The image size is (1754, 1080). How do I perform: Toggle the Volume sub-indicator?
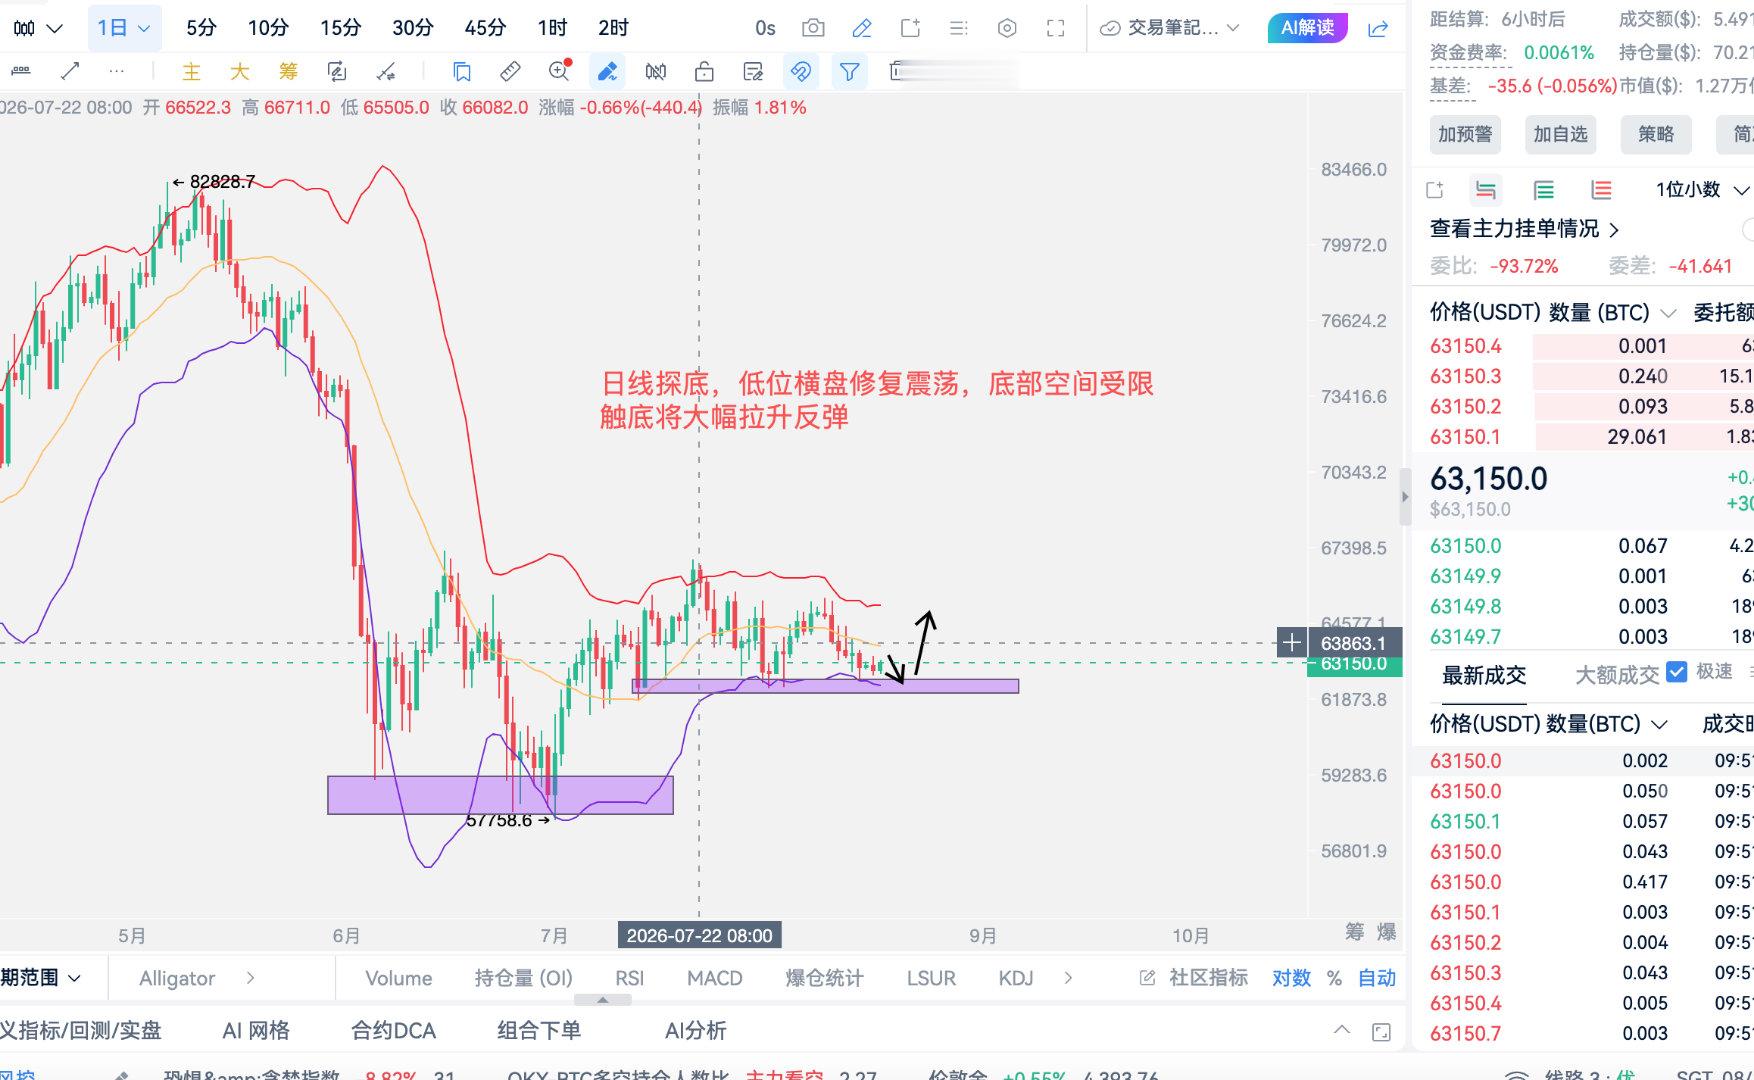point(398,978)
